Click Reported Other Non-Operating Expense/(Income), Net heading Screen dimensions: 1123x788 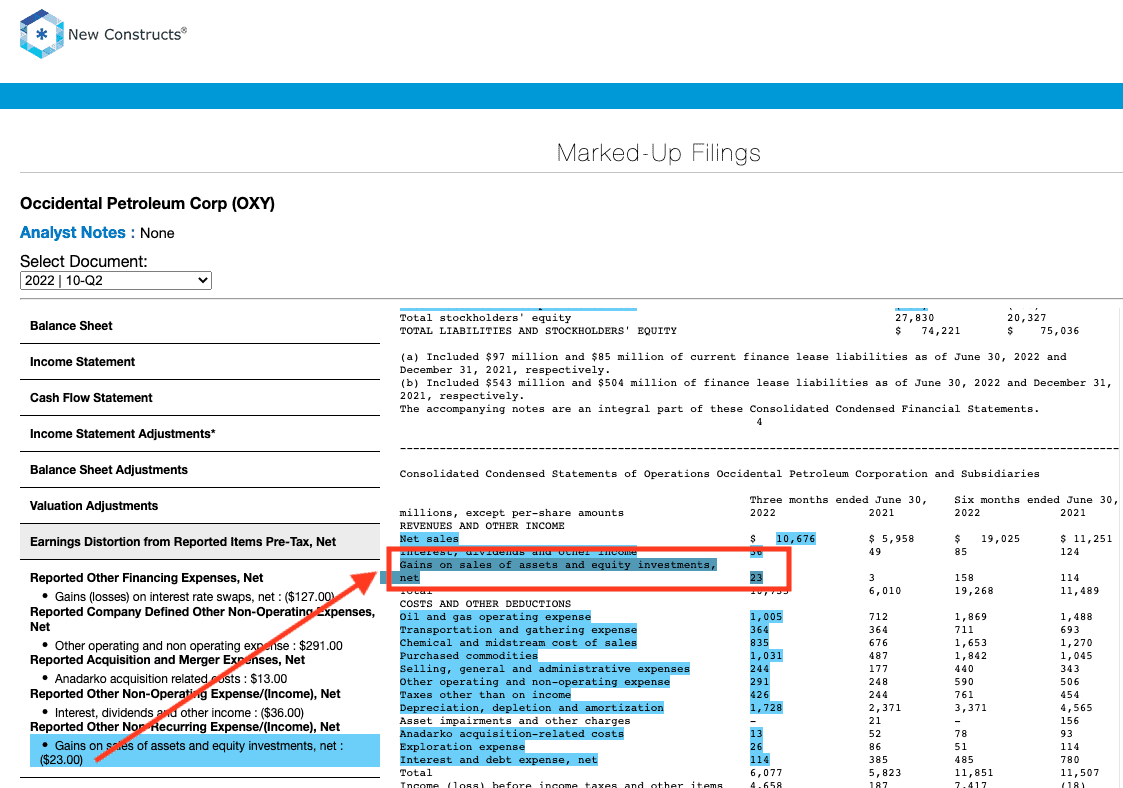click(x=185, y=693)
